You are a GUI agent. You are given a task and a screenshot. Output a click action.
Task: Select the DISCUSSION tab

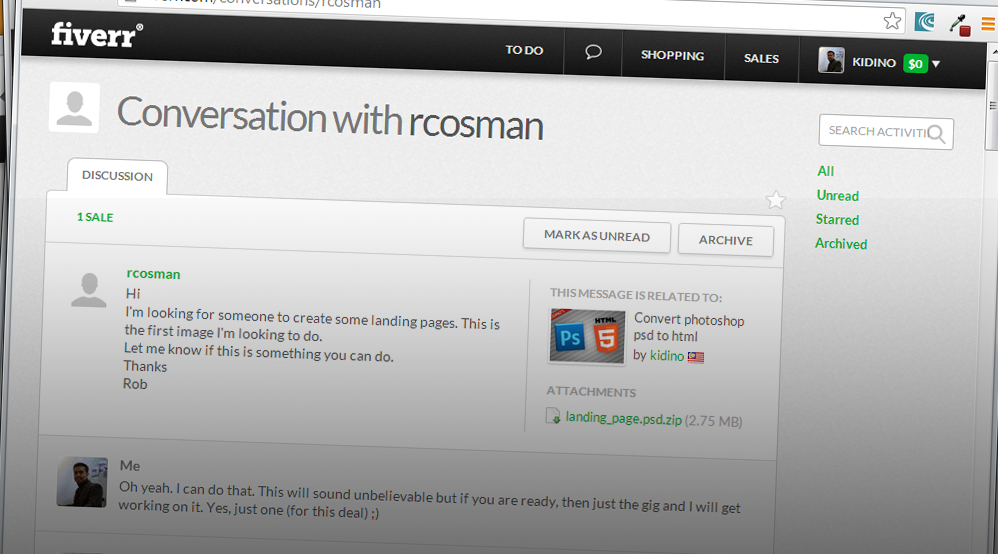(117, 176)
